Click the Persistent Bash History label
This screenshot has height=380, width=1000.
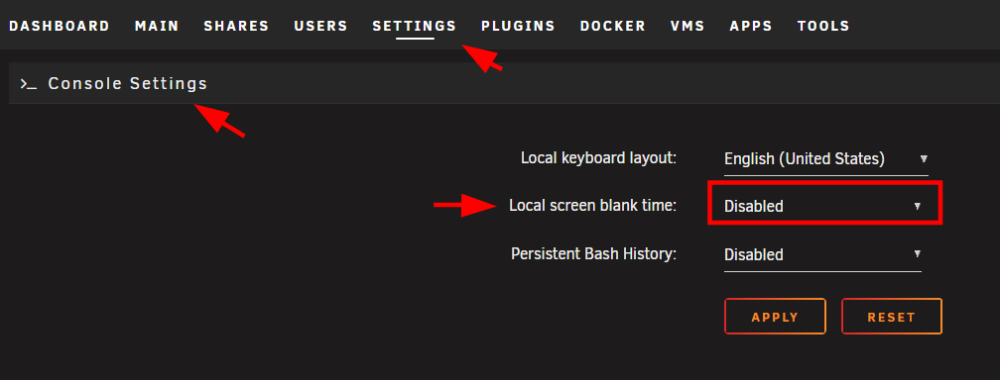pos(594,254)
